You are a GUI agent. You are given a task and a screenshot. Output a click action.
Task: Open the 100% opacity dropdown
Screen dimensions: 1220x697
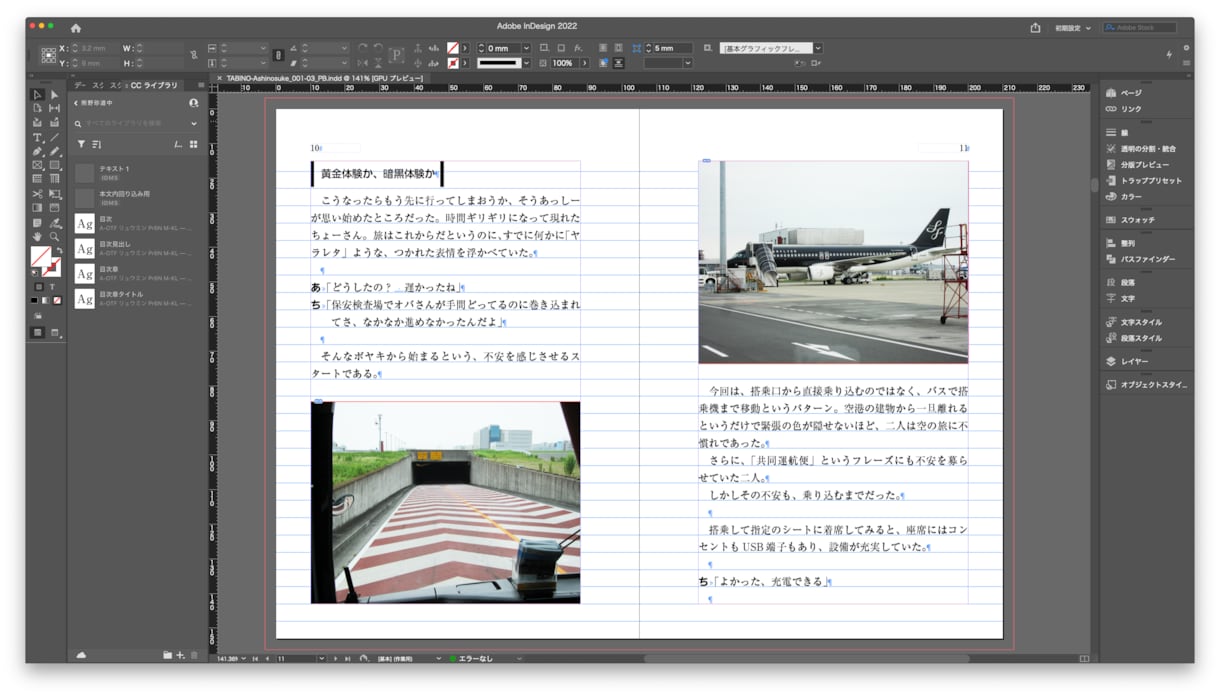pyautogui.click(x=585, y=61)
